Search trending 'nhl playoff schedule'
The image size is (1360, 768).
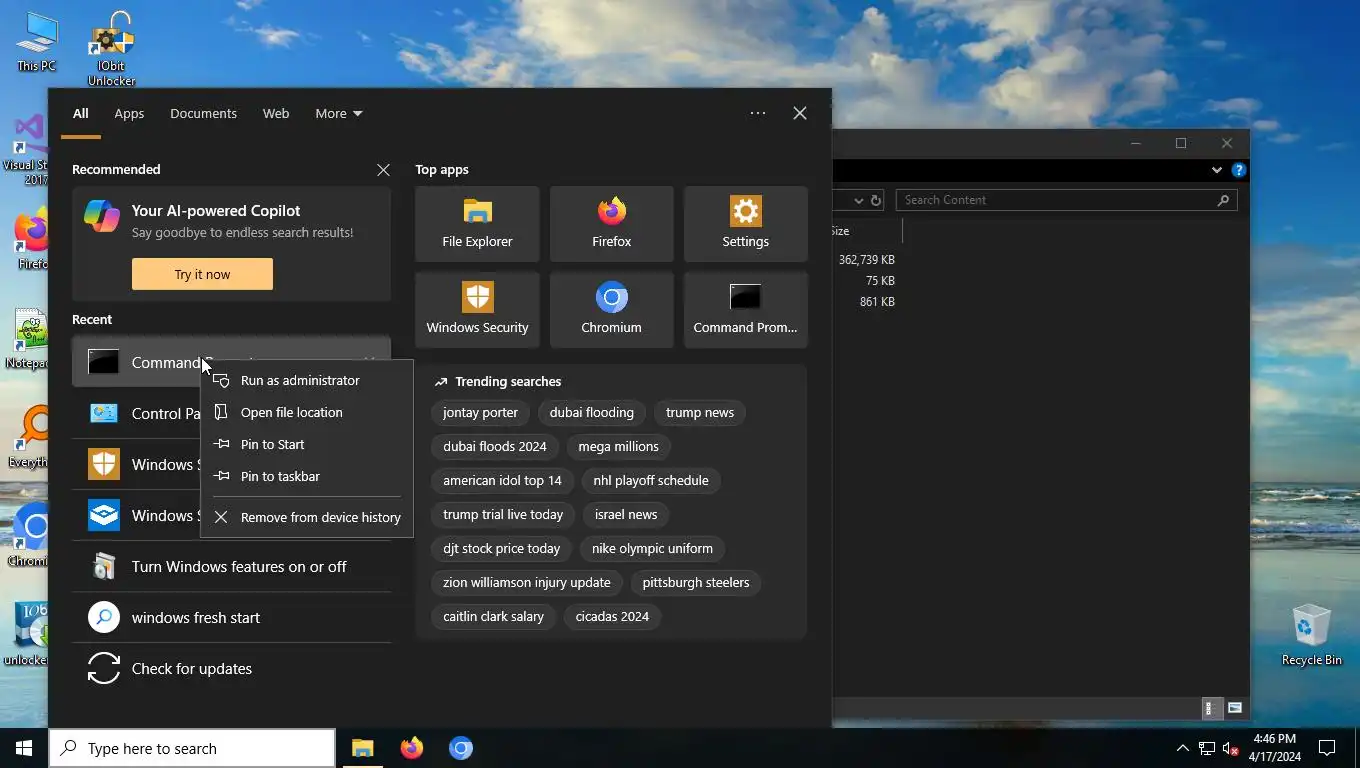pos(650,480)
